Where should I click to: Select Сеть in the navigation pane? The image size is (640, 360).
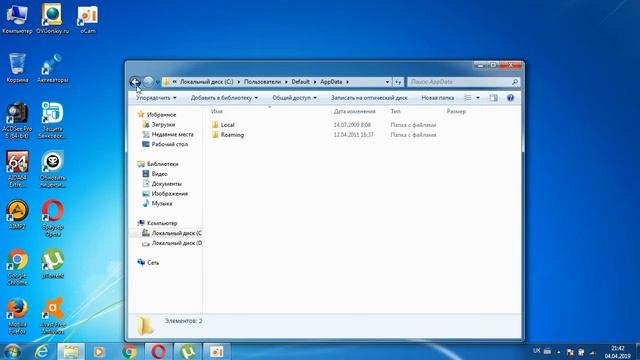coord(153,263)
